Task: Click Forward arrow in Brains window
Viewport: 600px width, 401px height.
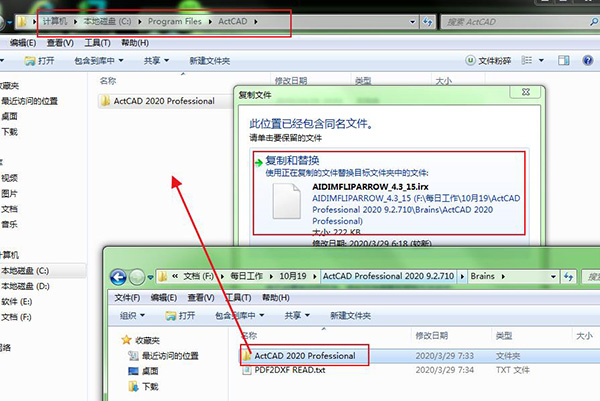Action: pyautogui.click(x=137, y=277)
